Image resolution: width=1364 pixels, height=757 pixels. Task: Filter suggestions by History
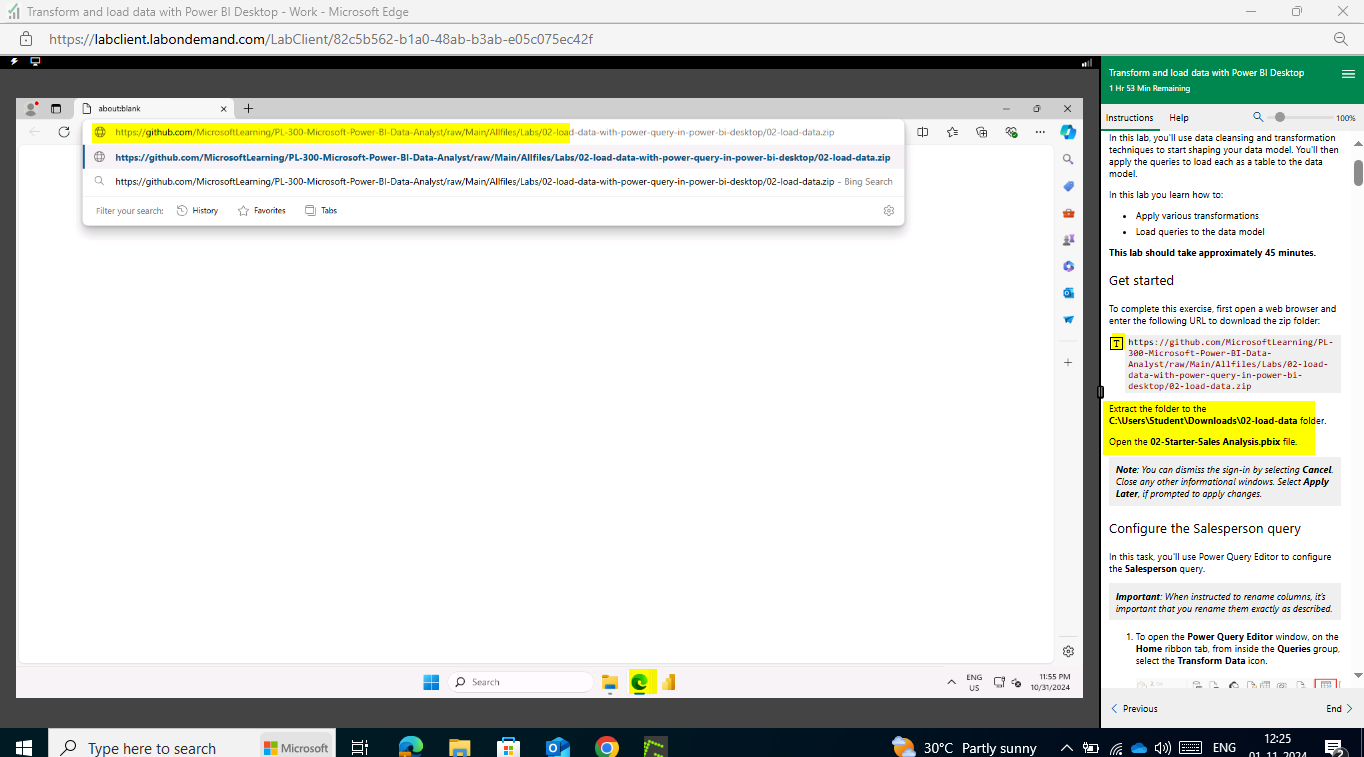197,211
